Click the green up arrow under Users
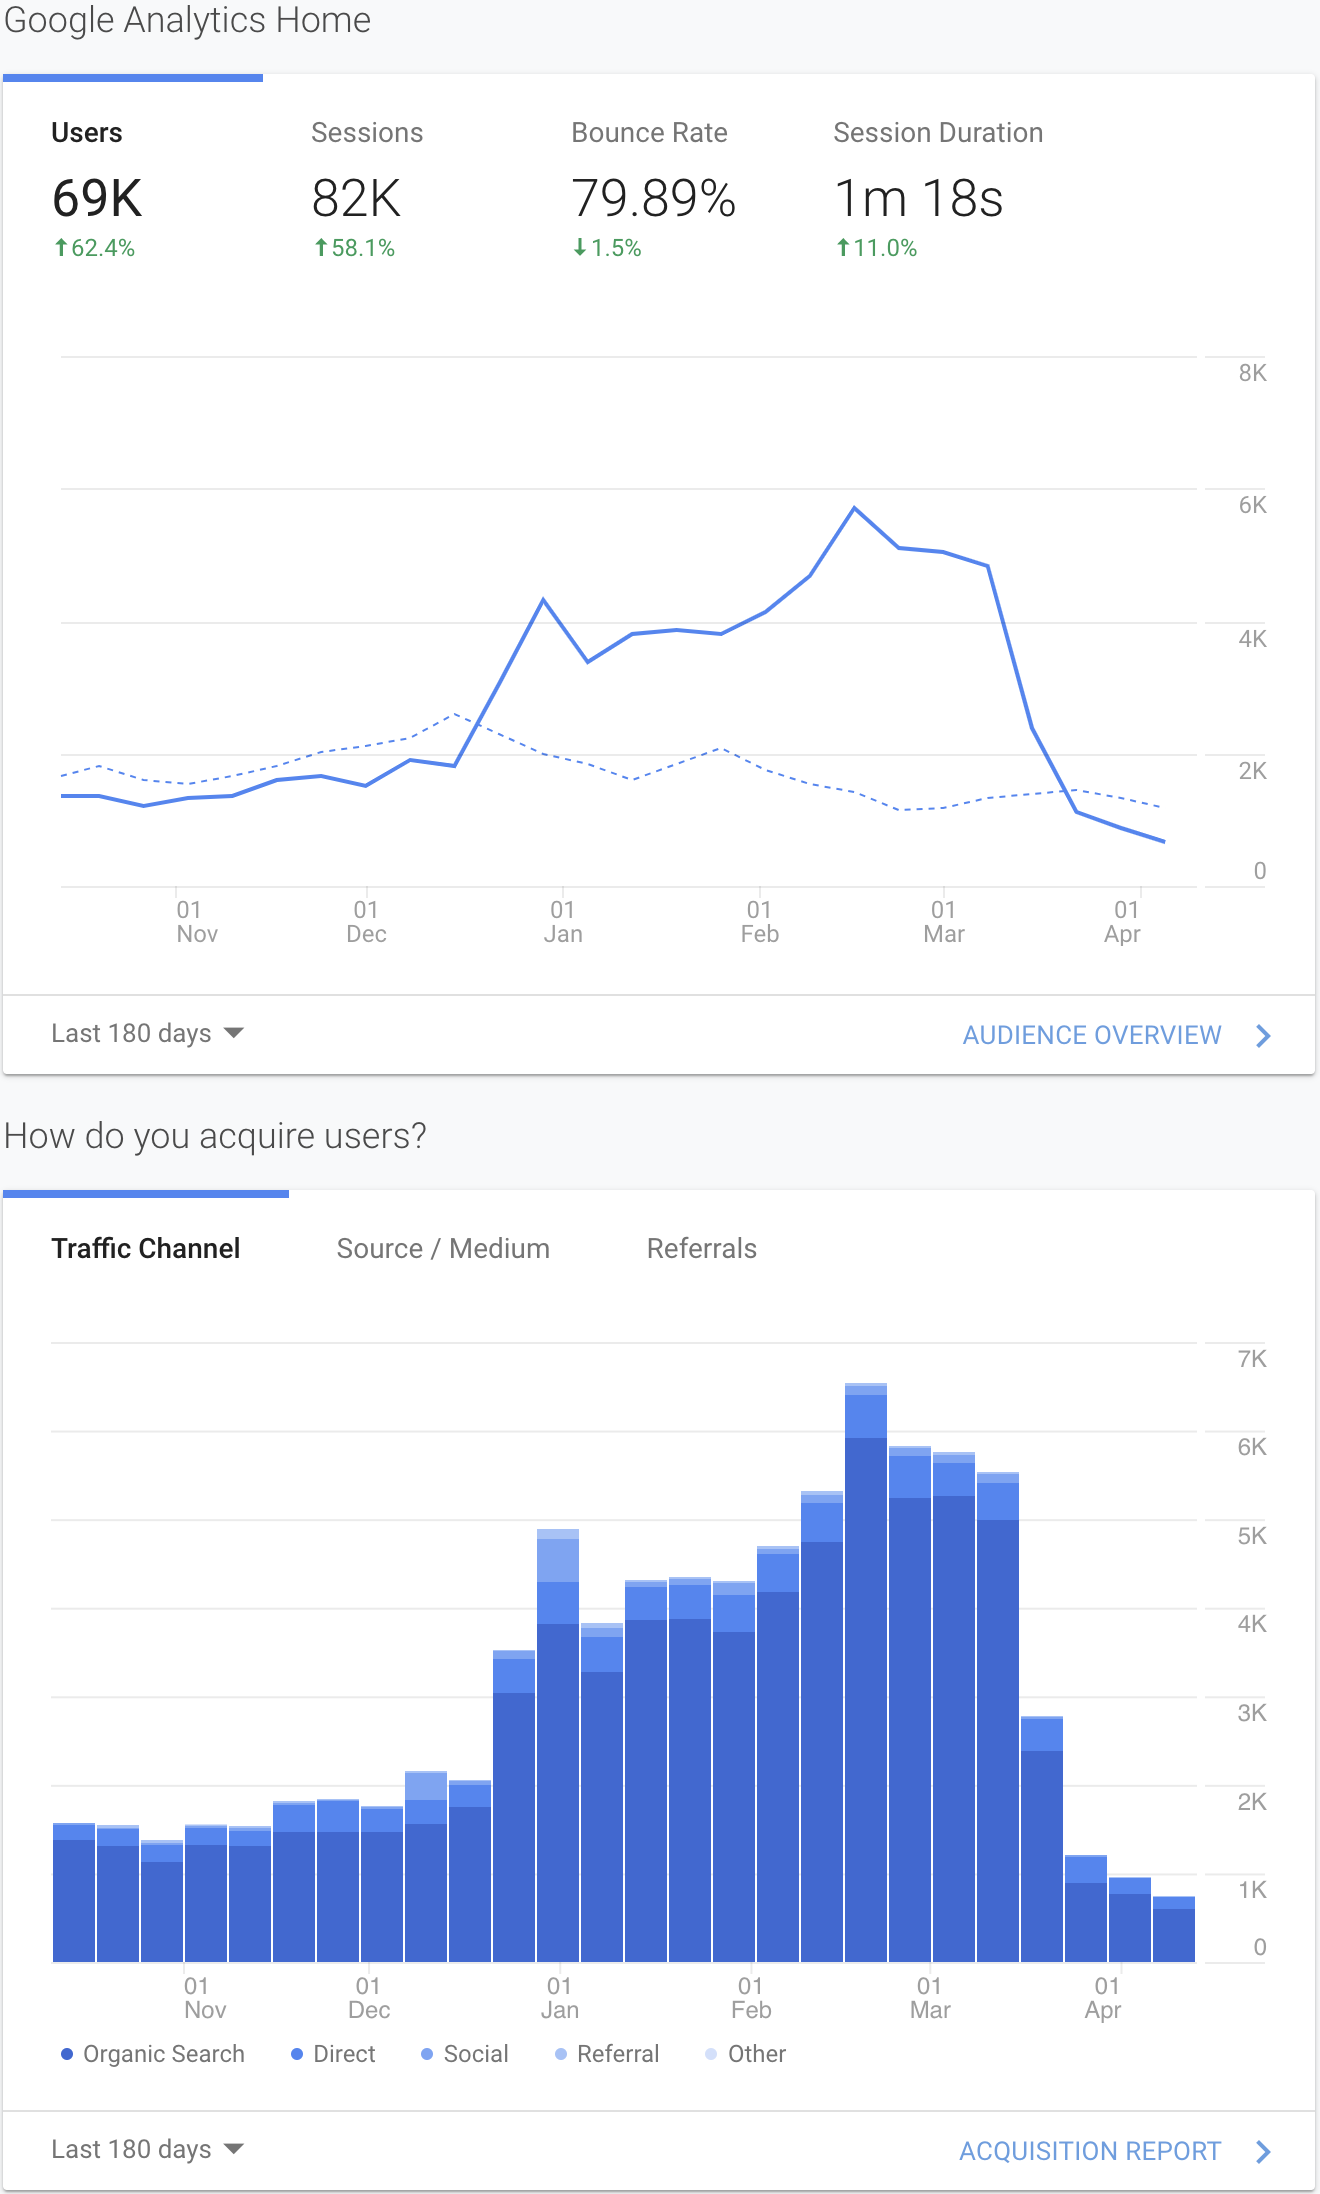Screen dimensions: 1320x2194 click(61, 247)
